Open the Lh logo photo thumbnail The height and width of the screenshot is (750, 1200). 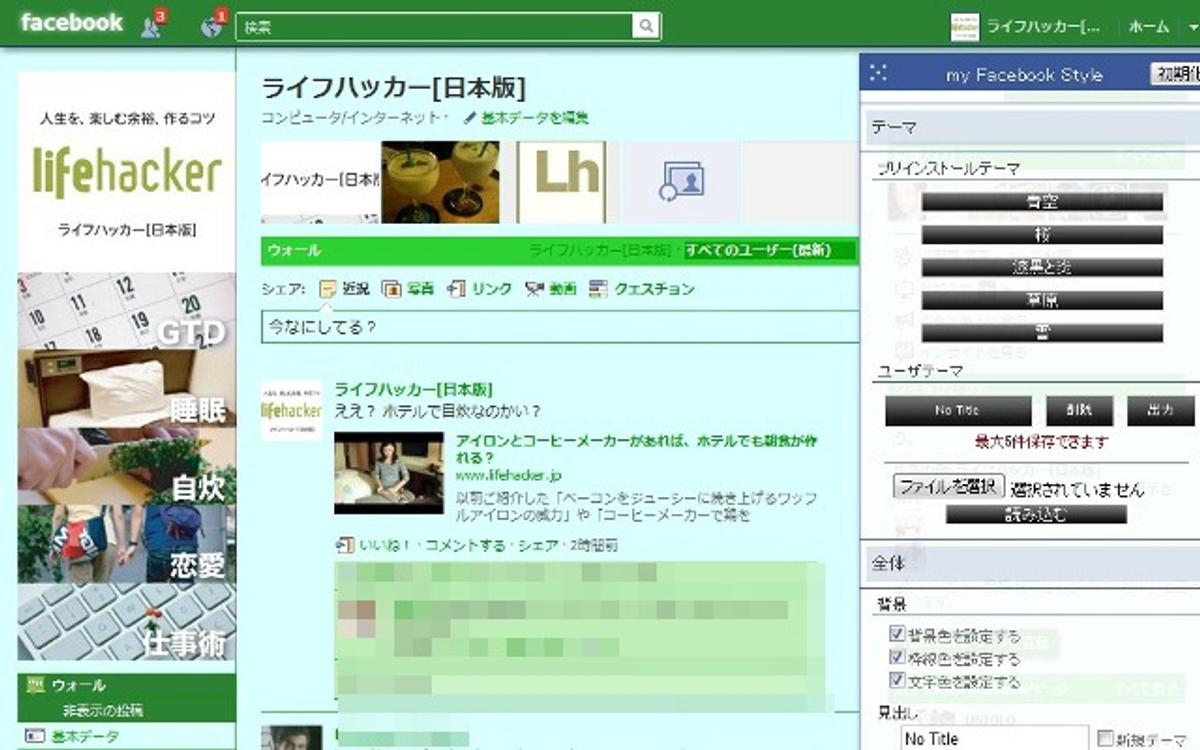point(561,182)
